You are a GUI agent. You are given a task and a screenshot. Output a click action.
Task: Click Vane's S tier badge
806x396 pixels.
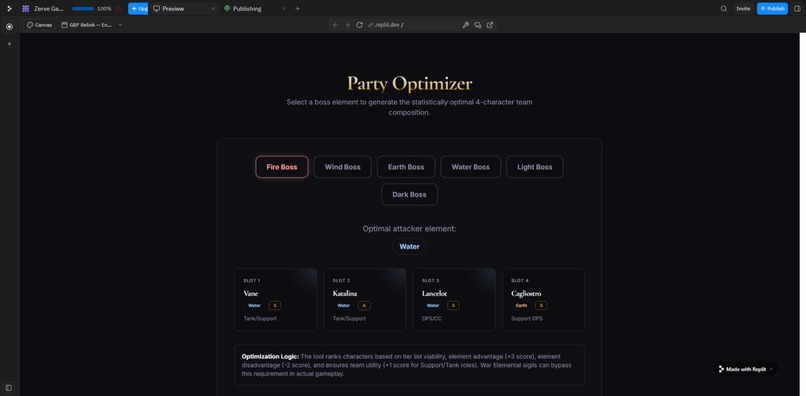[275, 305]
